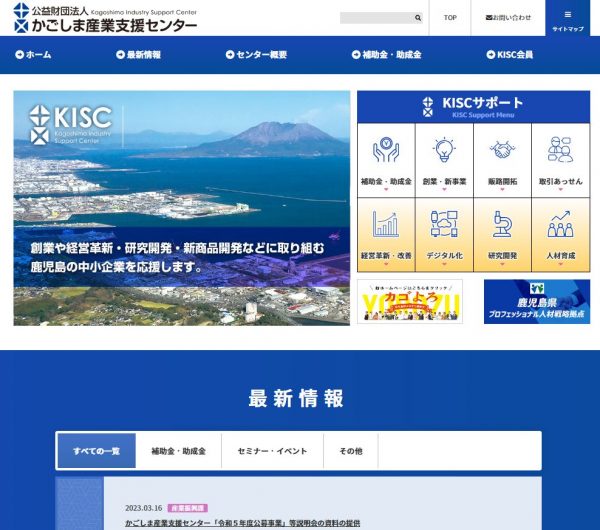Open the TOP link in header
The width and height of the screenshot is (600, 530).
(x=450, y=18)
